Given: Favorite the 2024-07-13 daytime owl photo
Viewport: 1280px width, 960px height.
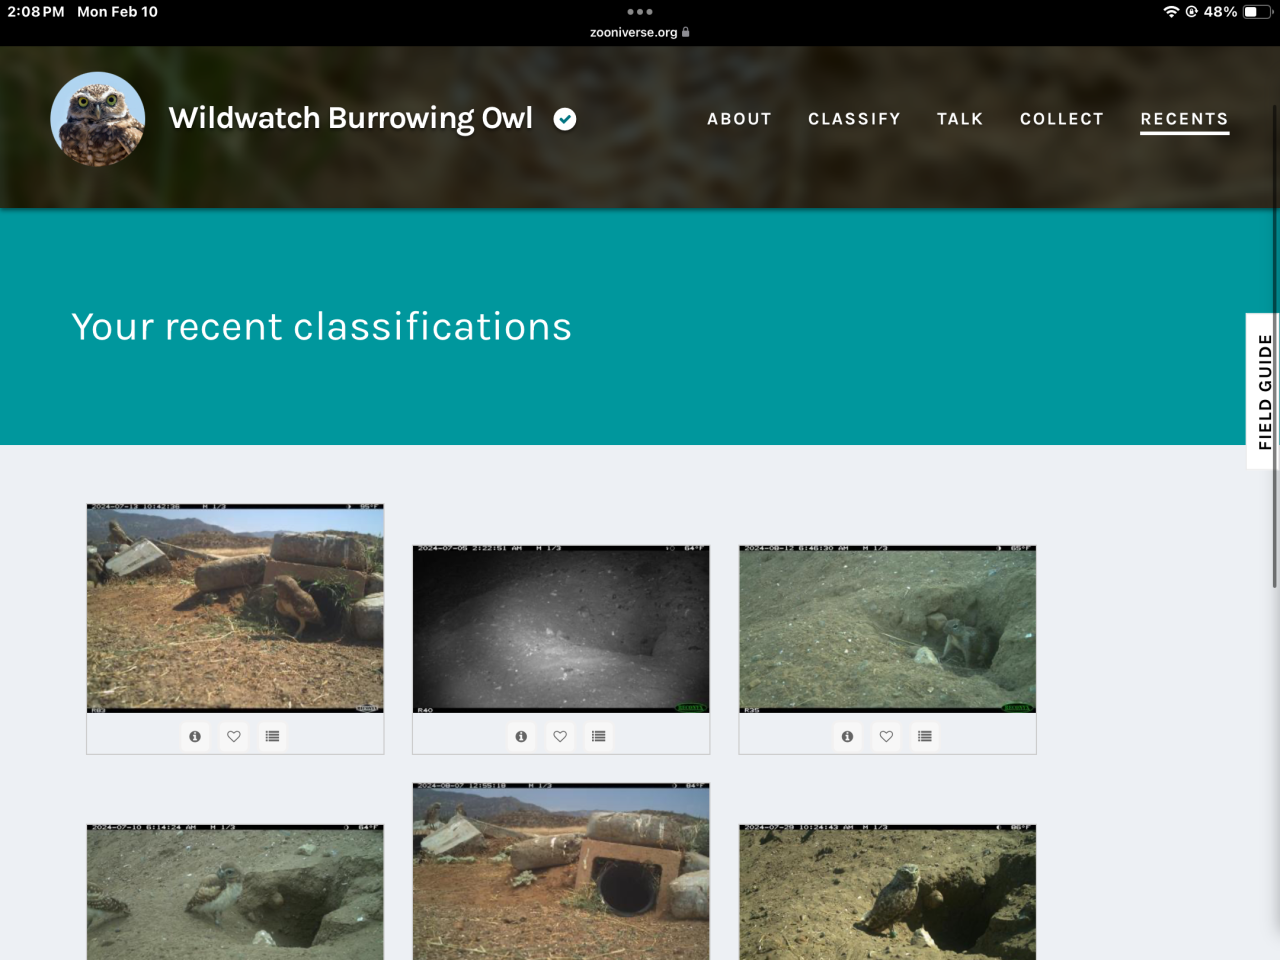Looking at the screenshot, I should point(234,736).
